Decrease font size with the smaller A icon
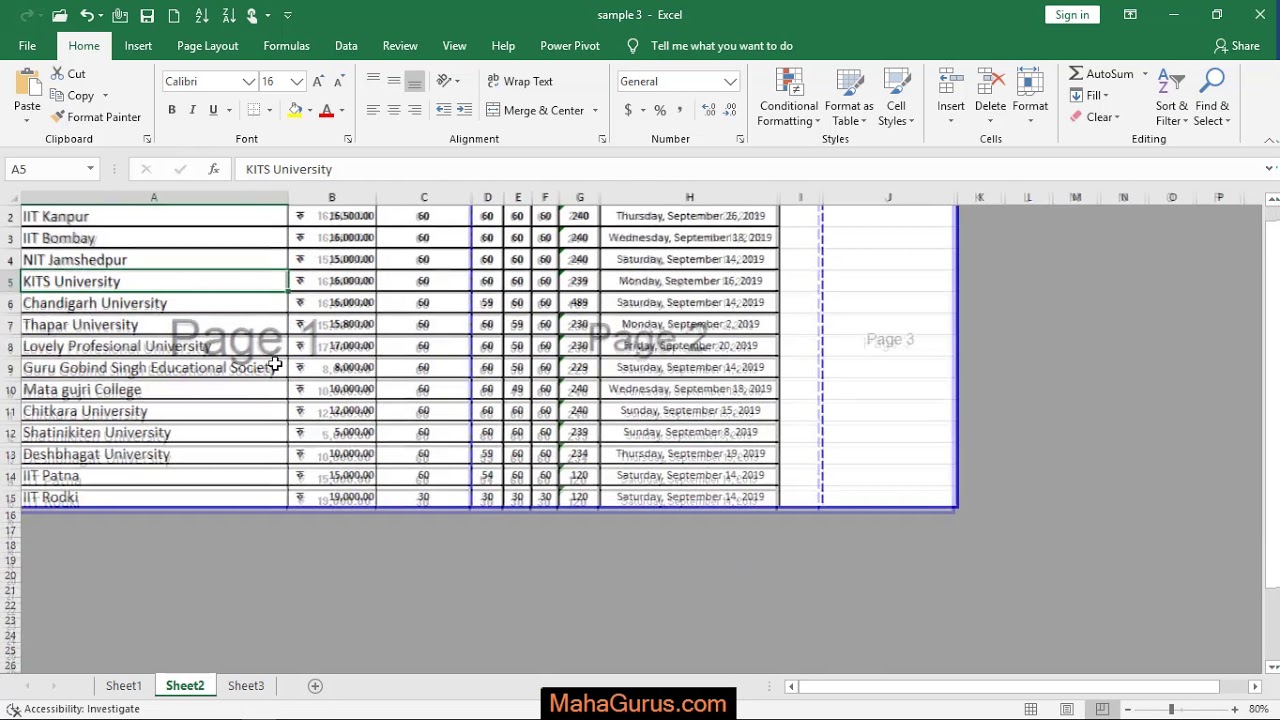The width and height of the screenshot is (1280, 720). click(339, 81)
